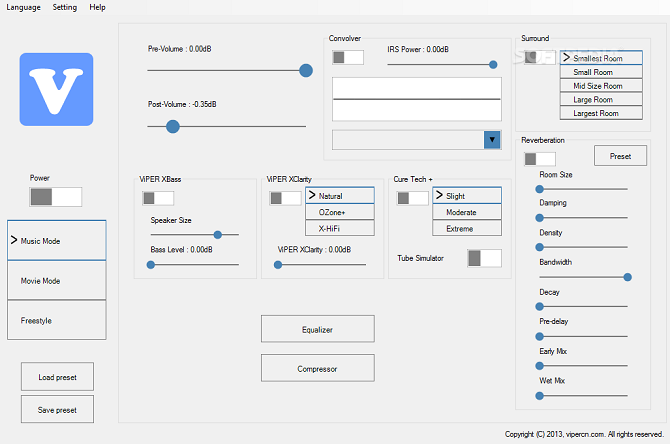Open the Equalizer window

[317, 328]
